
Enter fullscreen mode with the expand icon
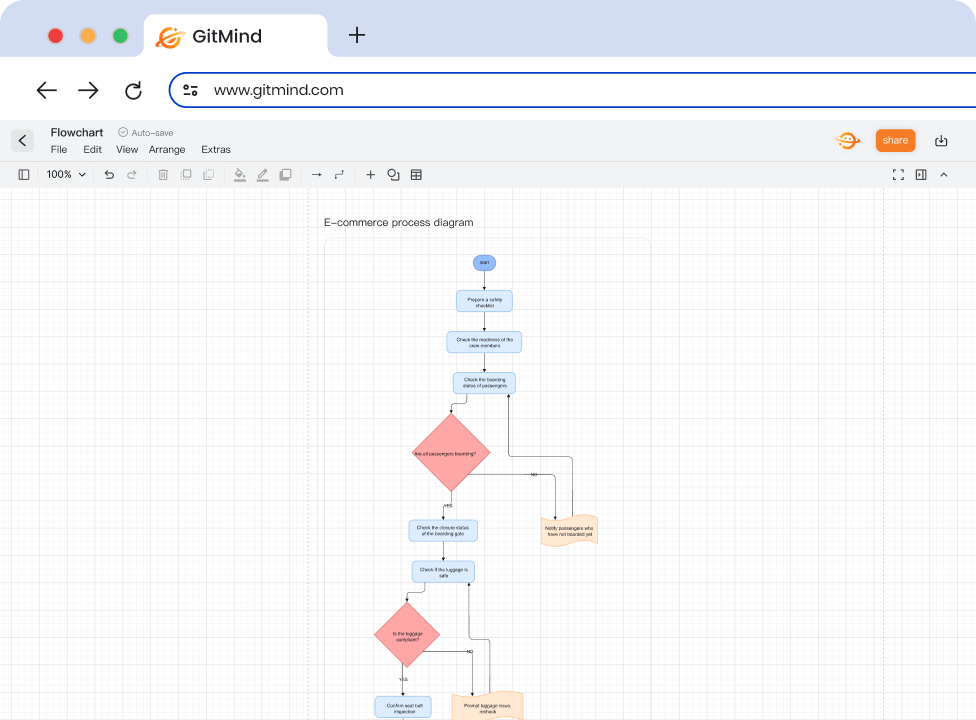click(898, 174)
